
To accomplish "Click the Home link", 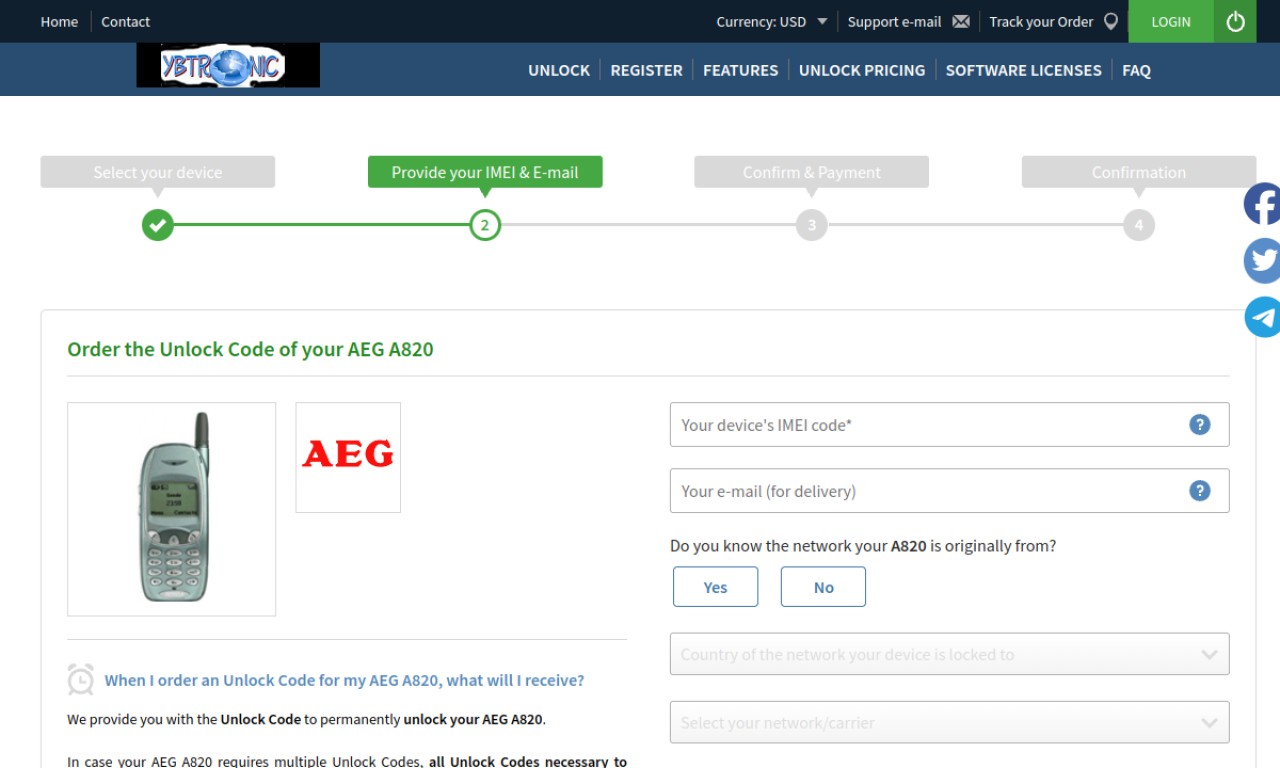I will (x=59, y=21).
